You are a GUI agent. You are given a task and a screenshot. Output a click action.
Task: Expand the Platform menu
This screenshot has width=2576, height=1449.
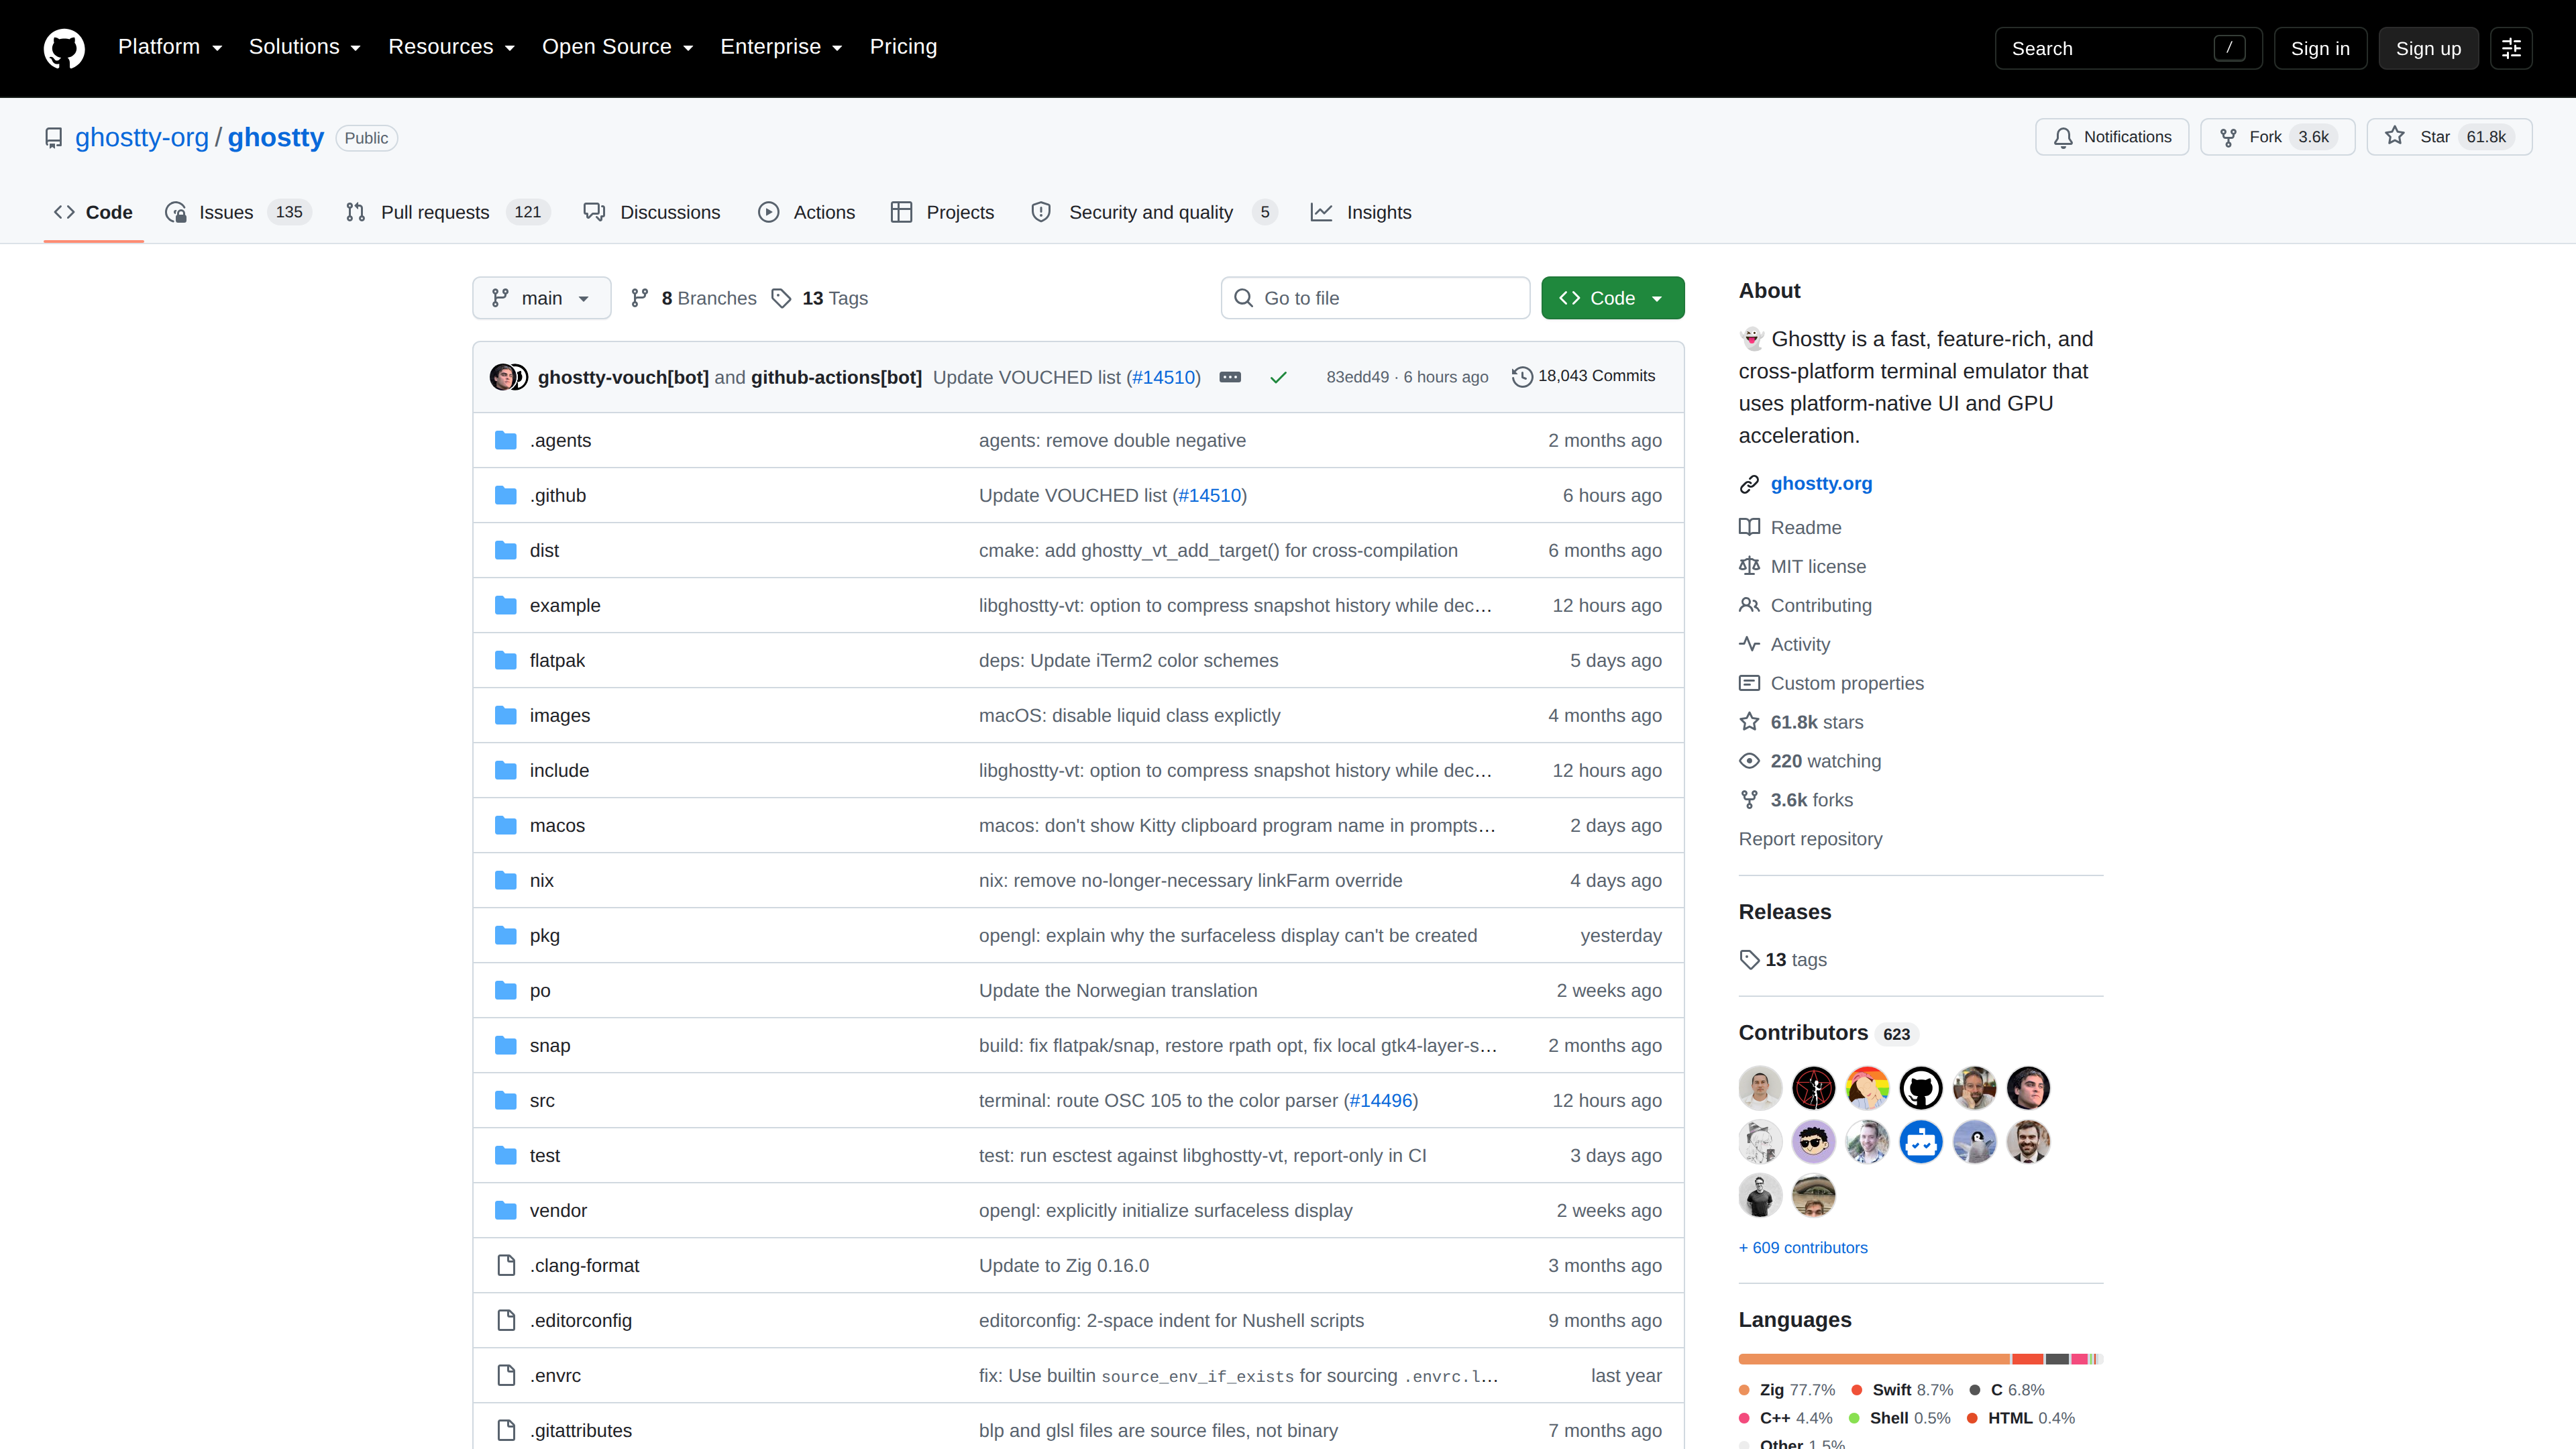(x=170, y=47)
